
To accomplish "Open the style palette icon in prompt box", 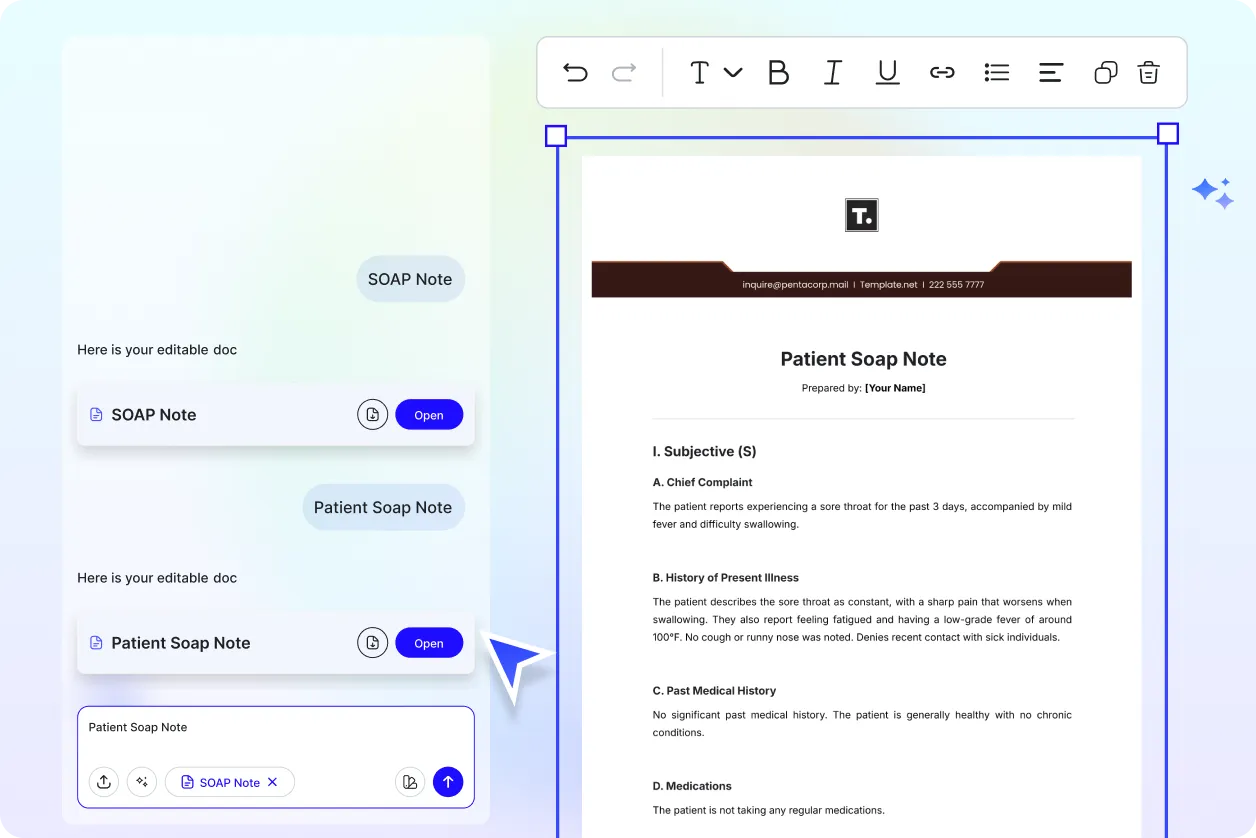I will click(x=410, y=782).
